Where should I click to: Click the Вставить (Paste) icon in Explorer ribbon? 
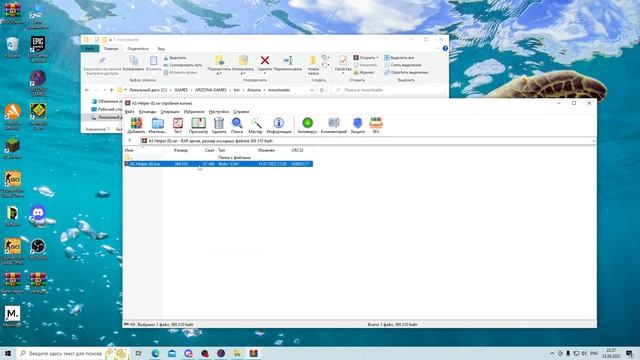(x=153, y=61)
